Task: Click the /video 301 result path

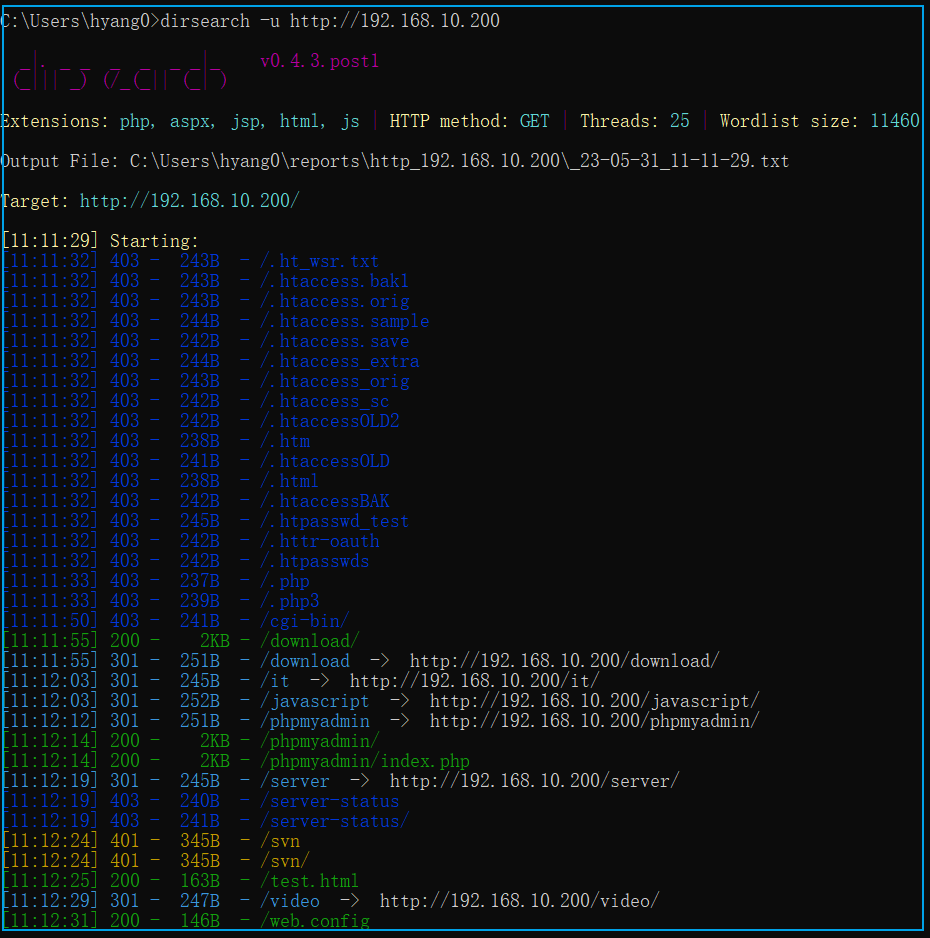Action: [x=289, y=901]
